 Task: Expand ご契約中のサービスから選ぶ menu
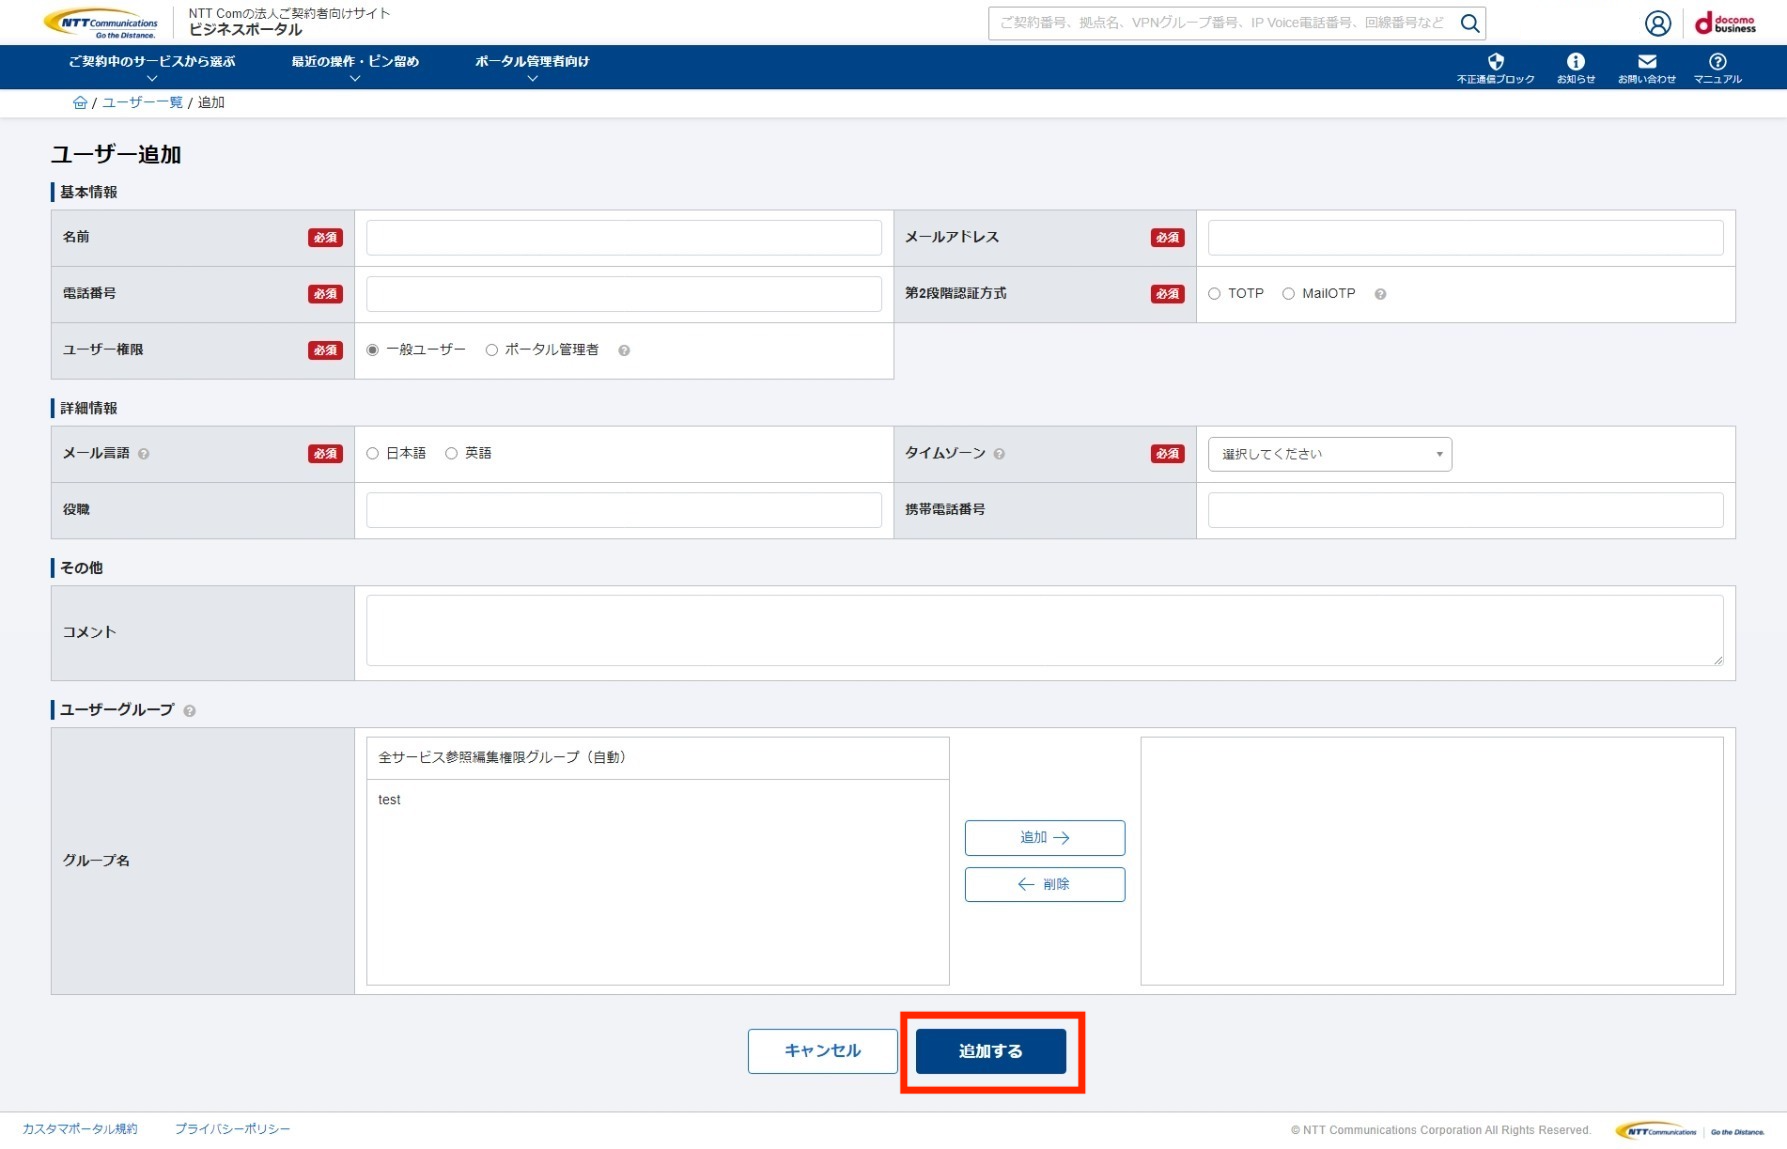point(152,67)
